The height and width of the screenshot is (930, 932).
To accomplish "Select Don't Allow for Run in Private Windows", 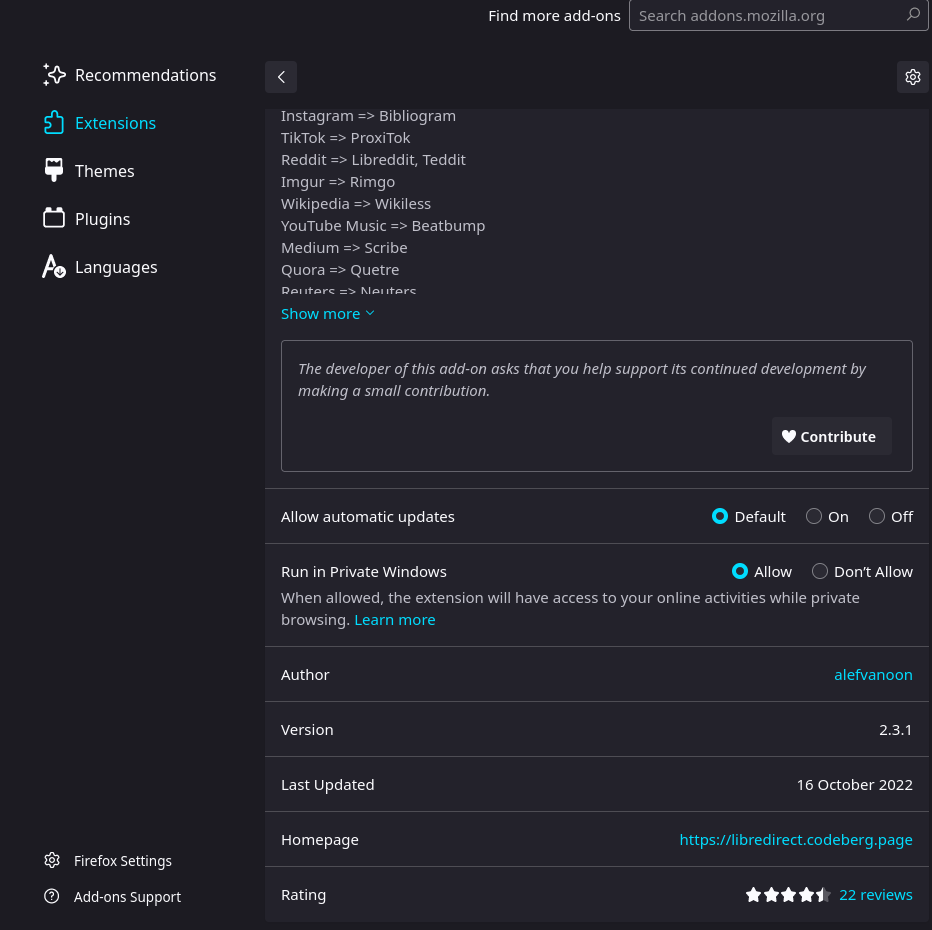I will 820,571.
